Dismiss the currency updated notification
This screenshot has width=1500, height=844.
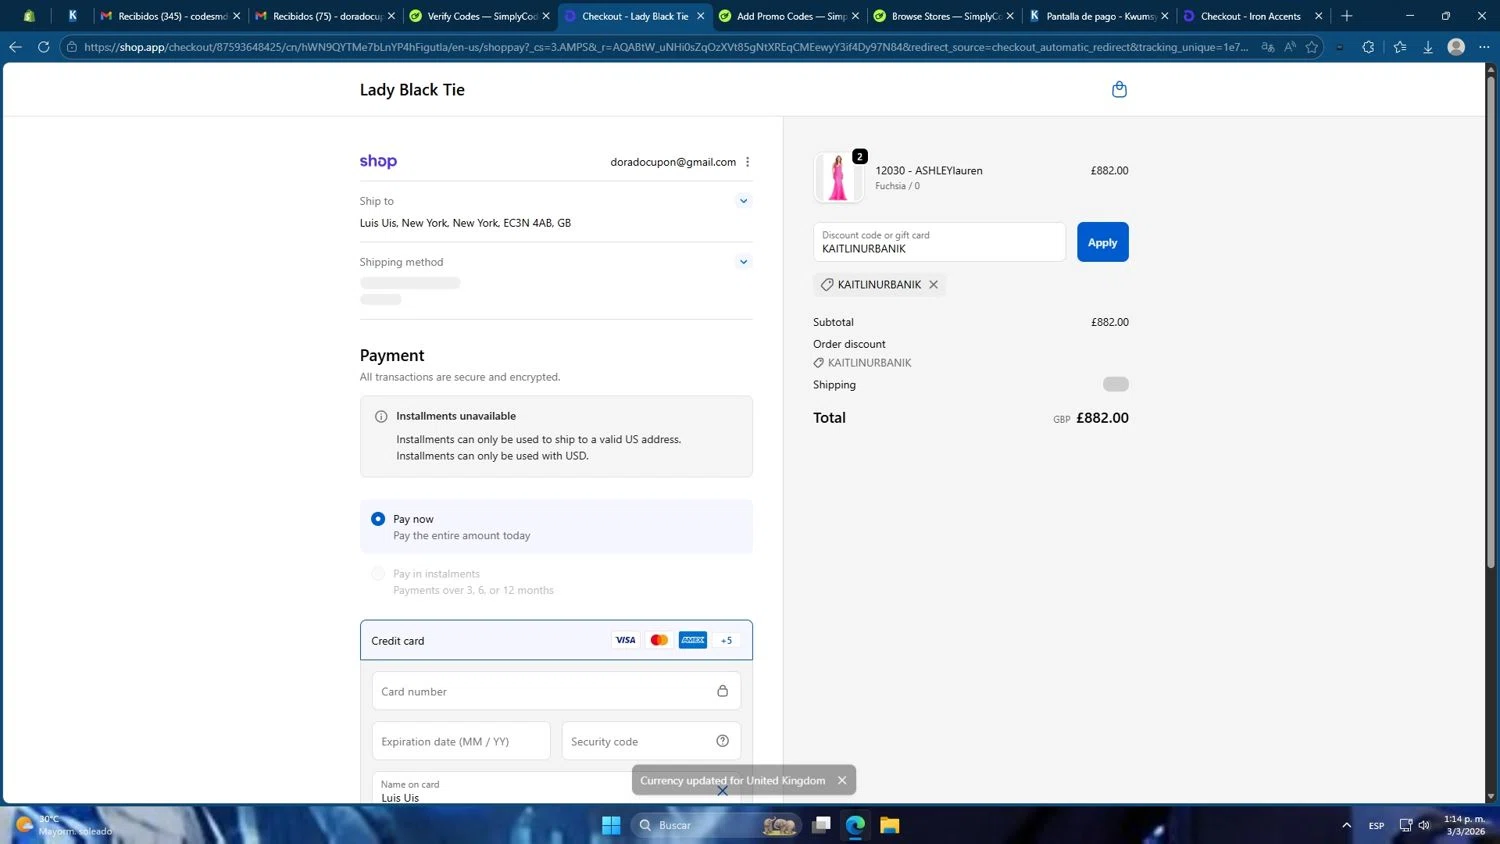click(842, 781)
